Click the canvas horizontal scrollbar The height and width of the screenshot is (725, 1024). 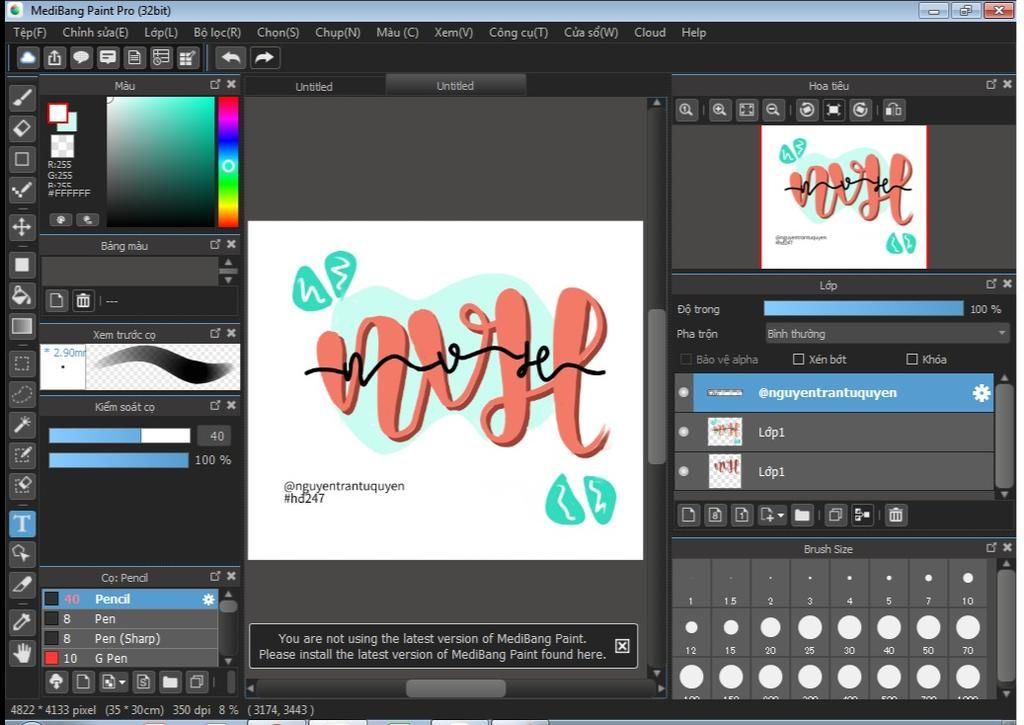coord(455,688)
